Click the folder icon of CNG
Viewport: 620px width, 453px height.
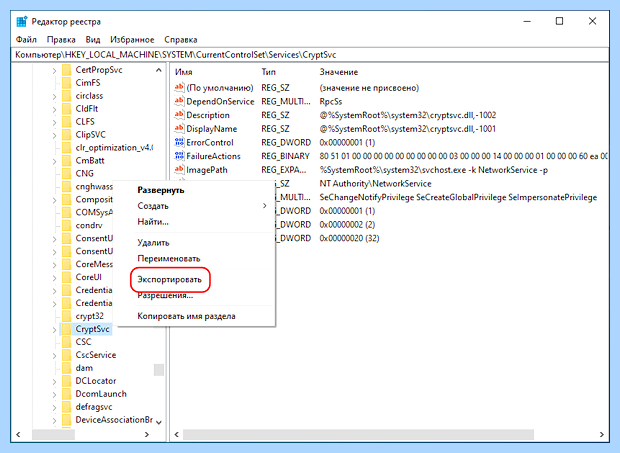pyautogui.click(x=66, y=174)
